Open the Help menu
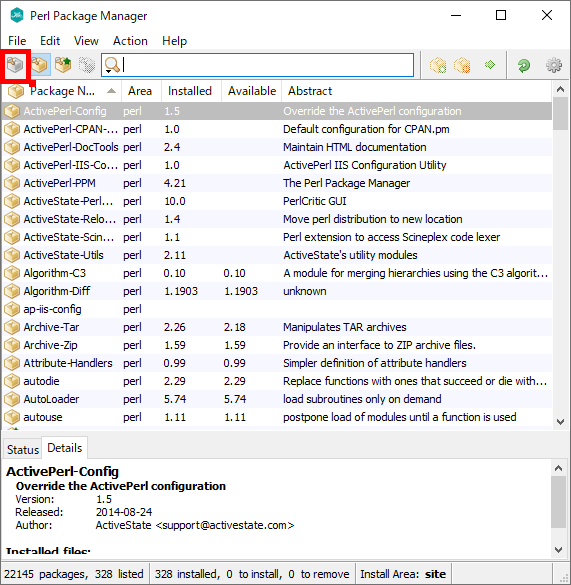Image resolution: width=571 pixels, height=585 pixels. tap(174, 41)
